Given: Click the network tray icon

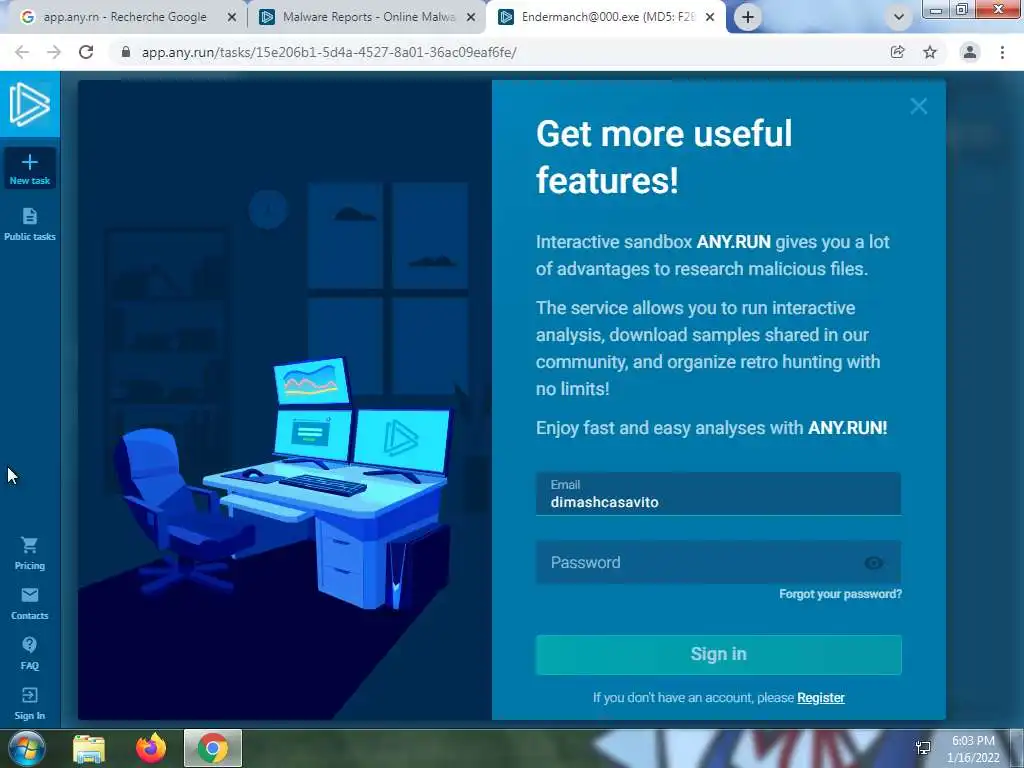Looking at the screenshot, I should pyautogui.click(x=923, y=748).
